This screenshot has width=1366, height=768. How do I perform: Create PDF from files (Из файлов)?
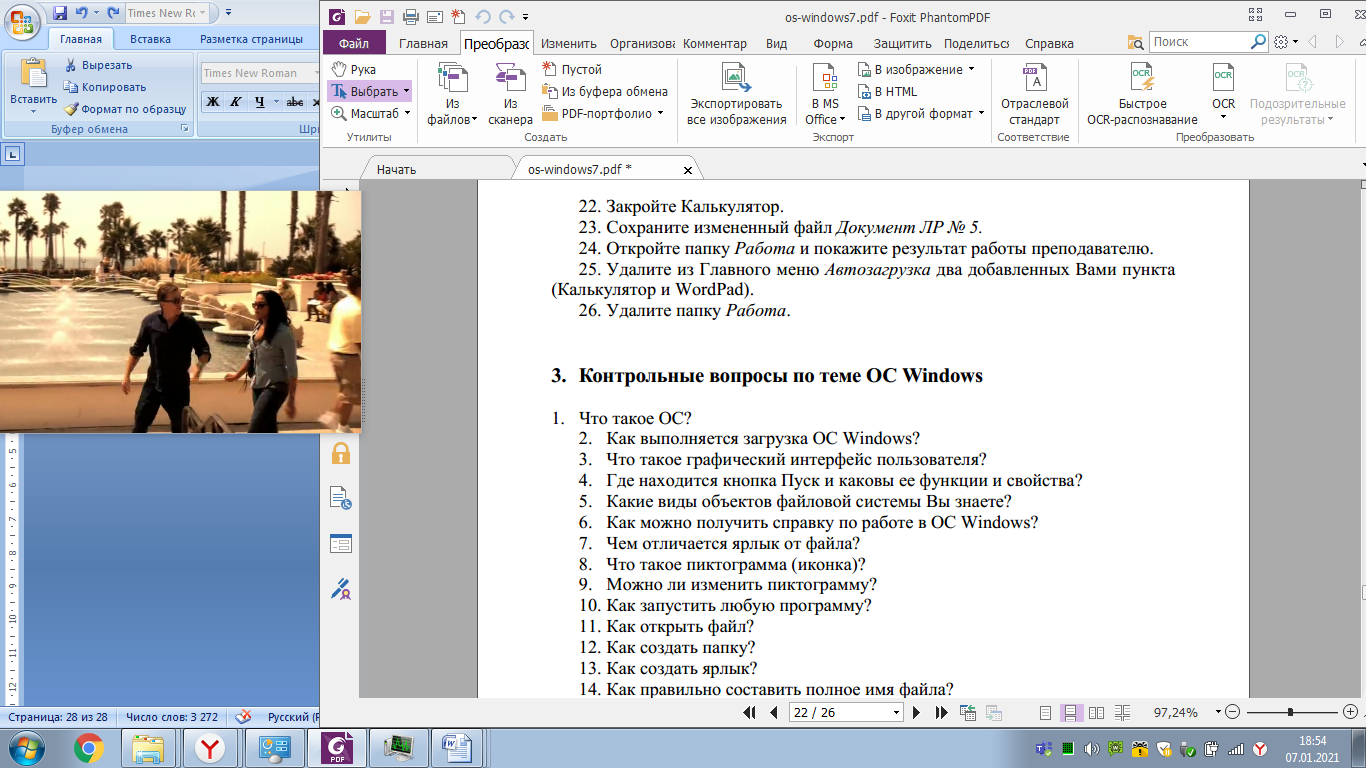click(x=453, y=94)
